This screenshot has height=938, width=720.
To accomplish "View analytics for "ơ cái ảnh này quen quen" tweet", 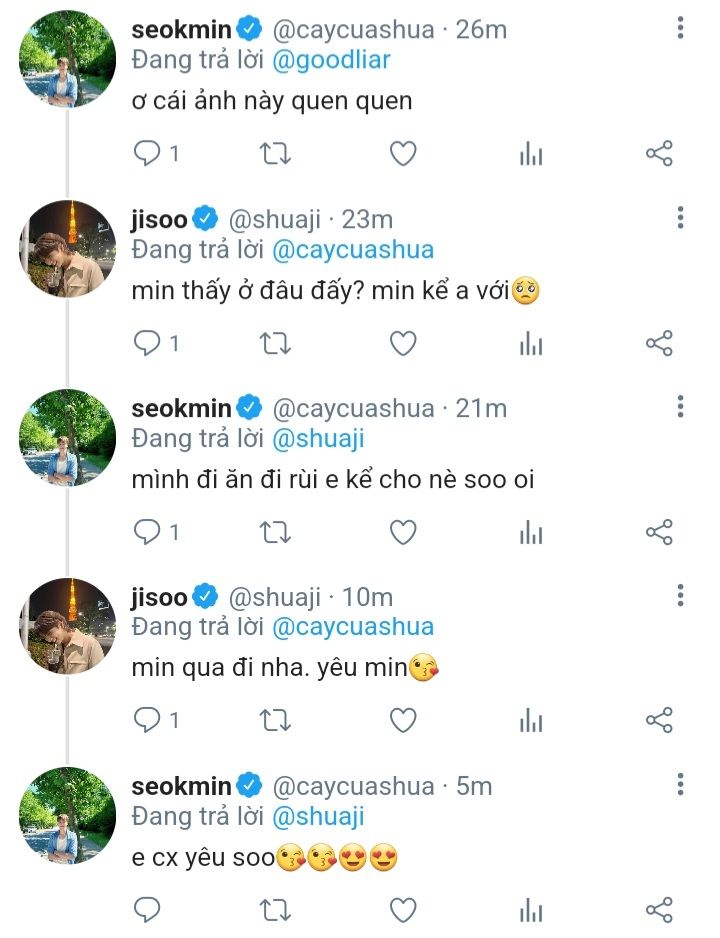I will point(531,154).
